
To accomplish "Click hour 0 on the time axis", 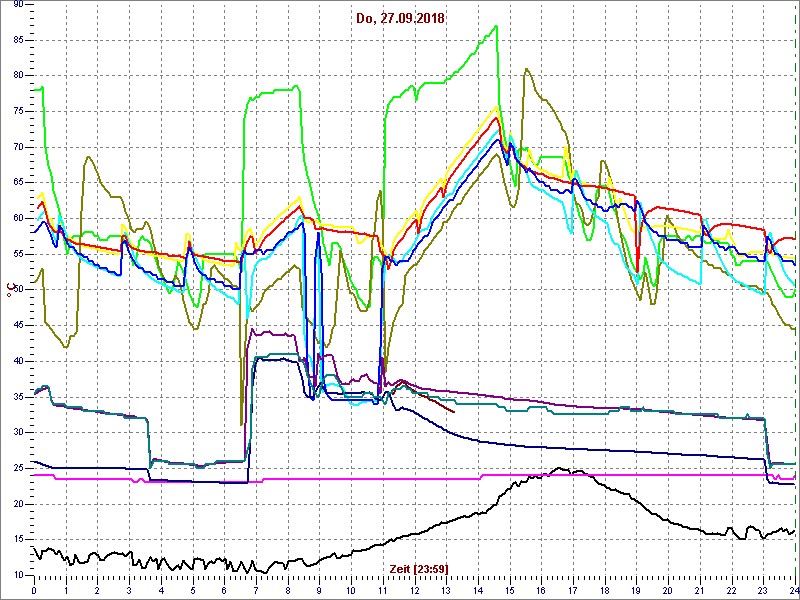I will [x=34, y=590].
